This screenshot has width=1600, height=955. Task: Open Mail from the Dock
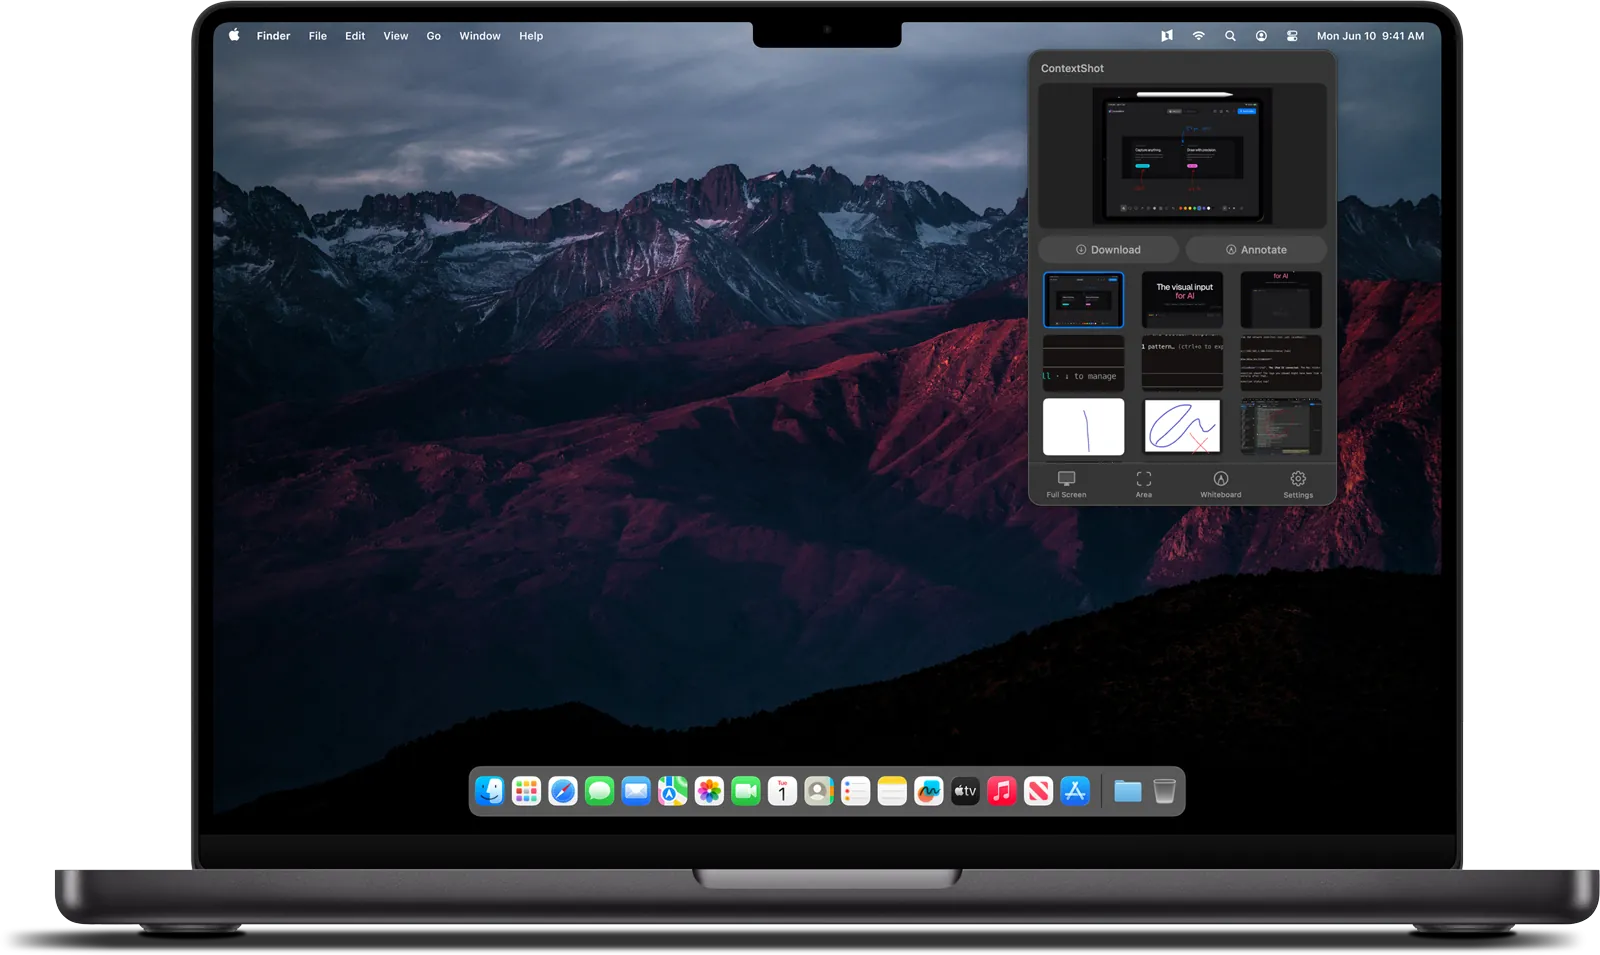(636, 792)
